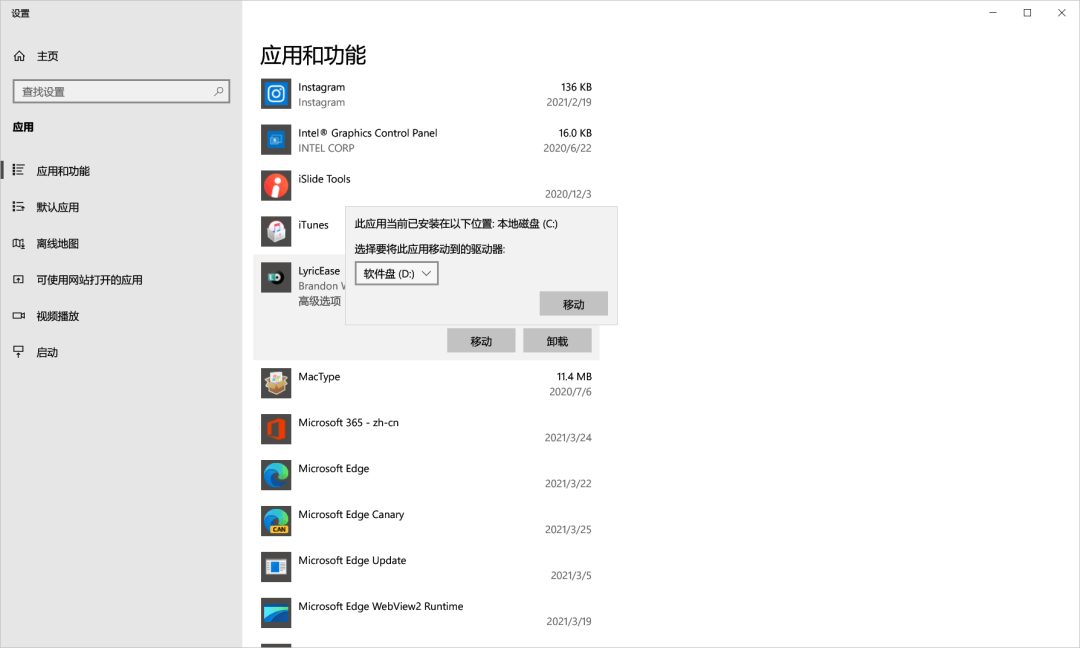Click the 移动 button under LyricEase
The image size is (1080, 648).
point(481,341)
